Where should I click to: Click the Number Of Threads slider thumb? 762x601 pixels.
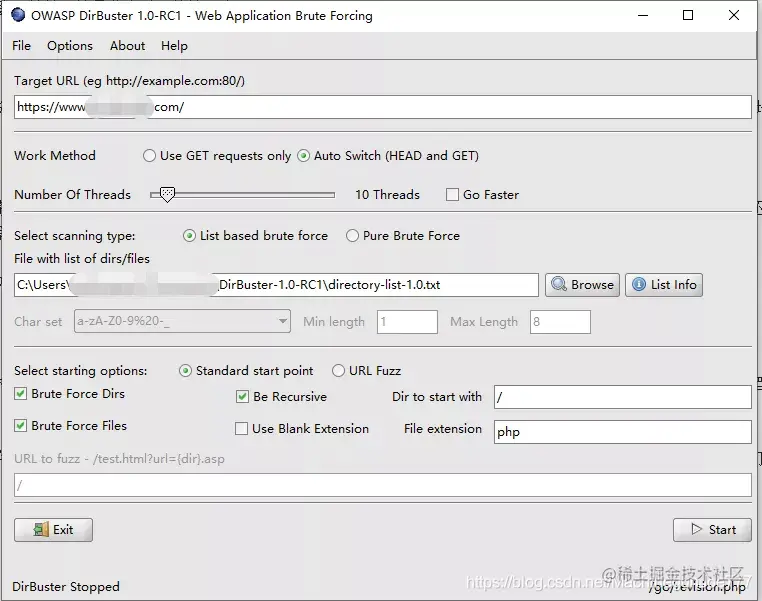click(167, 195)
